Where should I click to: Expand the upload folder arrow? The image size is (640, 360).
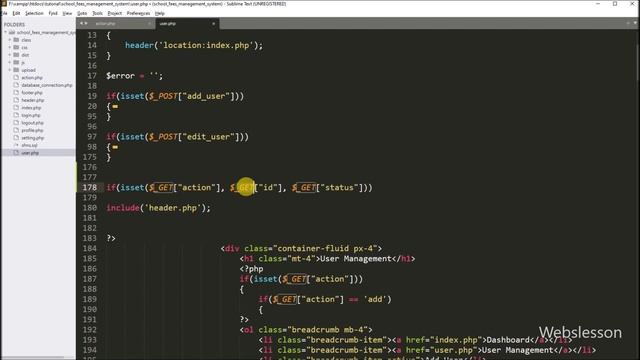[x=10, y=70]
